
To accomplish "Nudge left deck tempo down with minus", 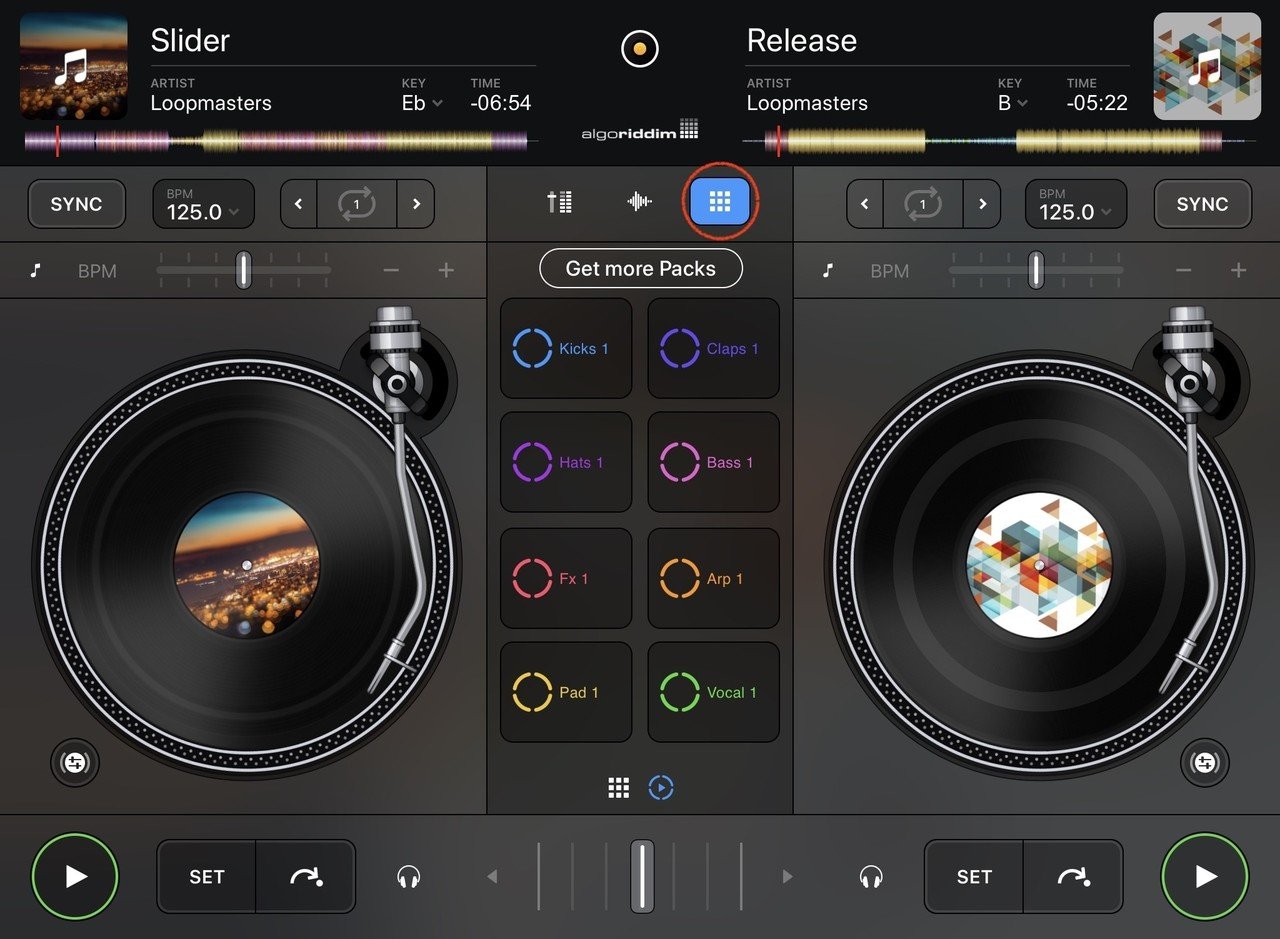I will coord(391,270).
